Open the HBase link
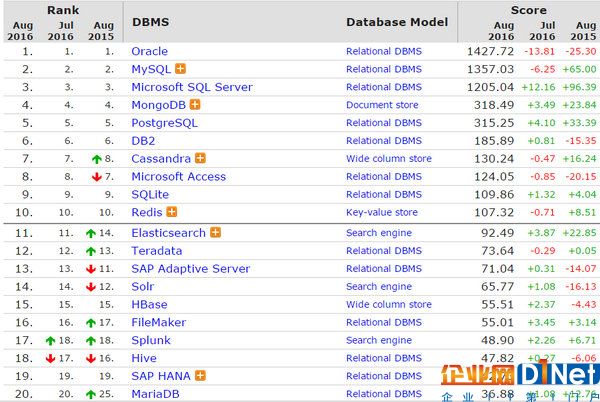The image size is (600, 402). point(149,304)
